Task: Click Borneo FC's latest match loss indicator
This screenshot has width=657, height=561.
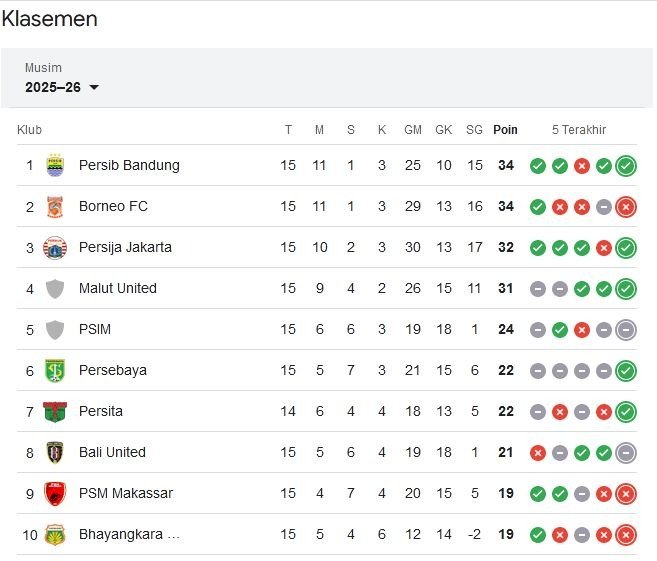Action: click(x=626, y=207)
